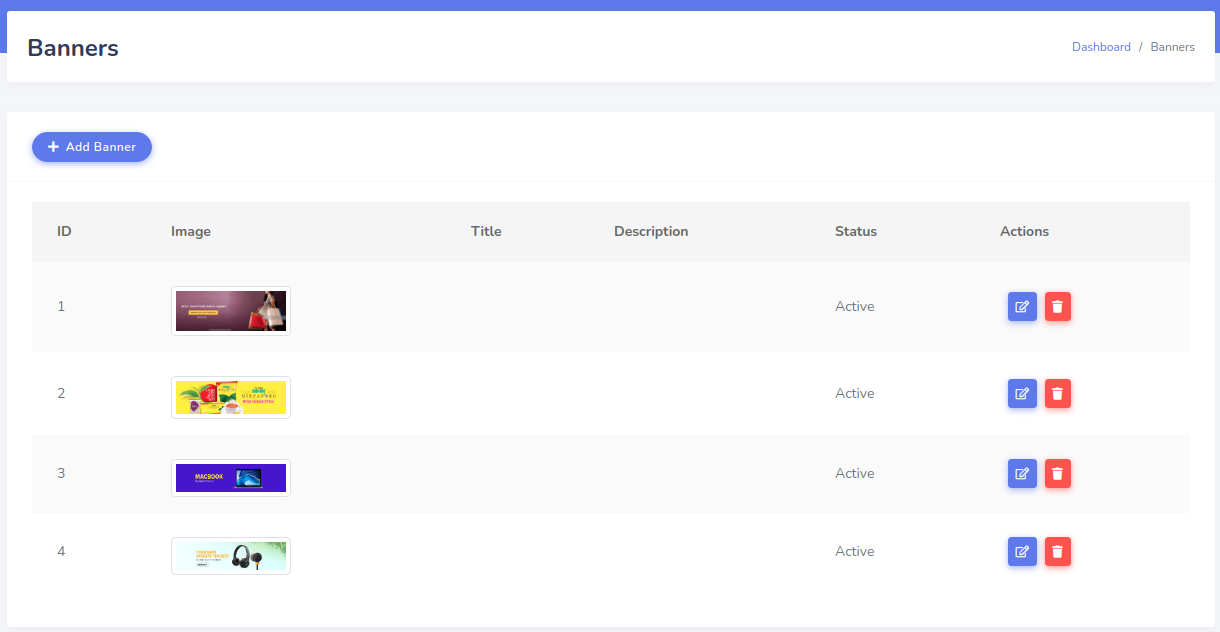Image resolution: width=1220 pixels, height=632 pixels.
Task: Click the edit icon for banner 1
Action: coord(1022,307)
